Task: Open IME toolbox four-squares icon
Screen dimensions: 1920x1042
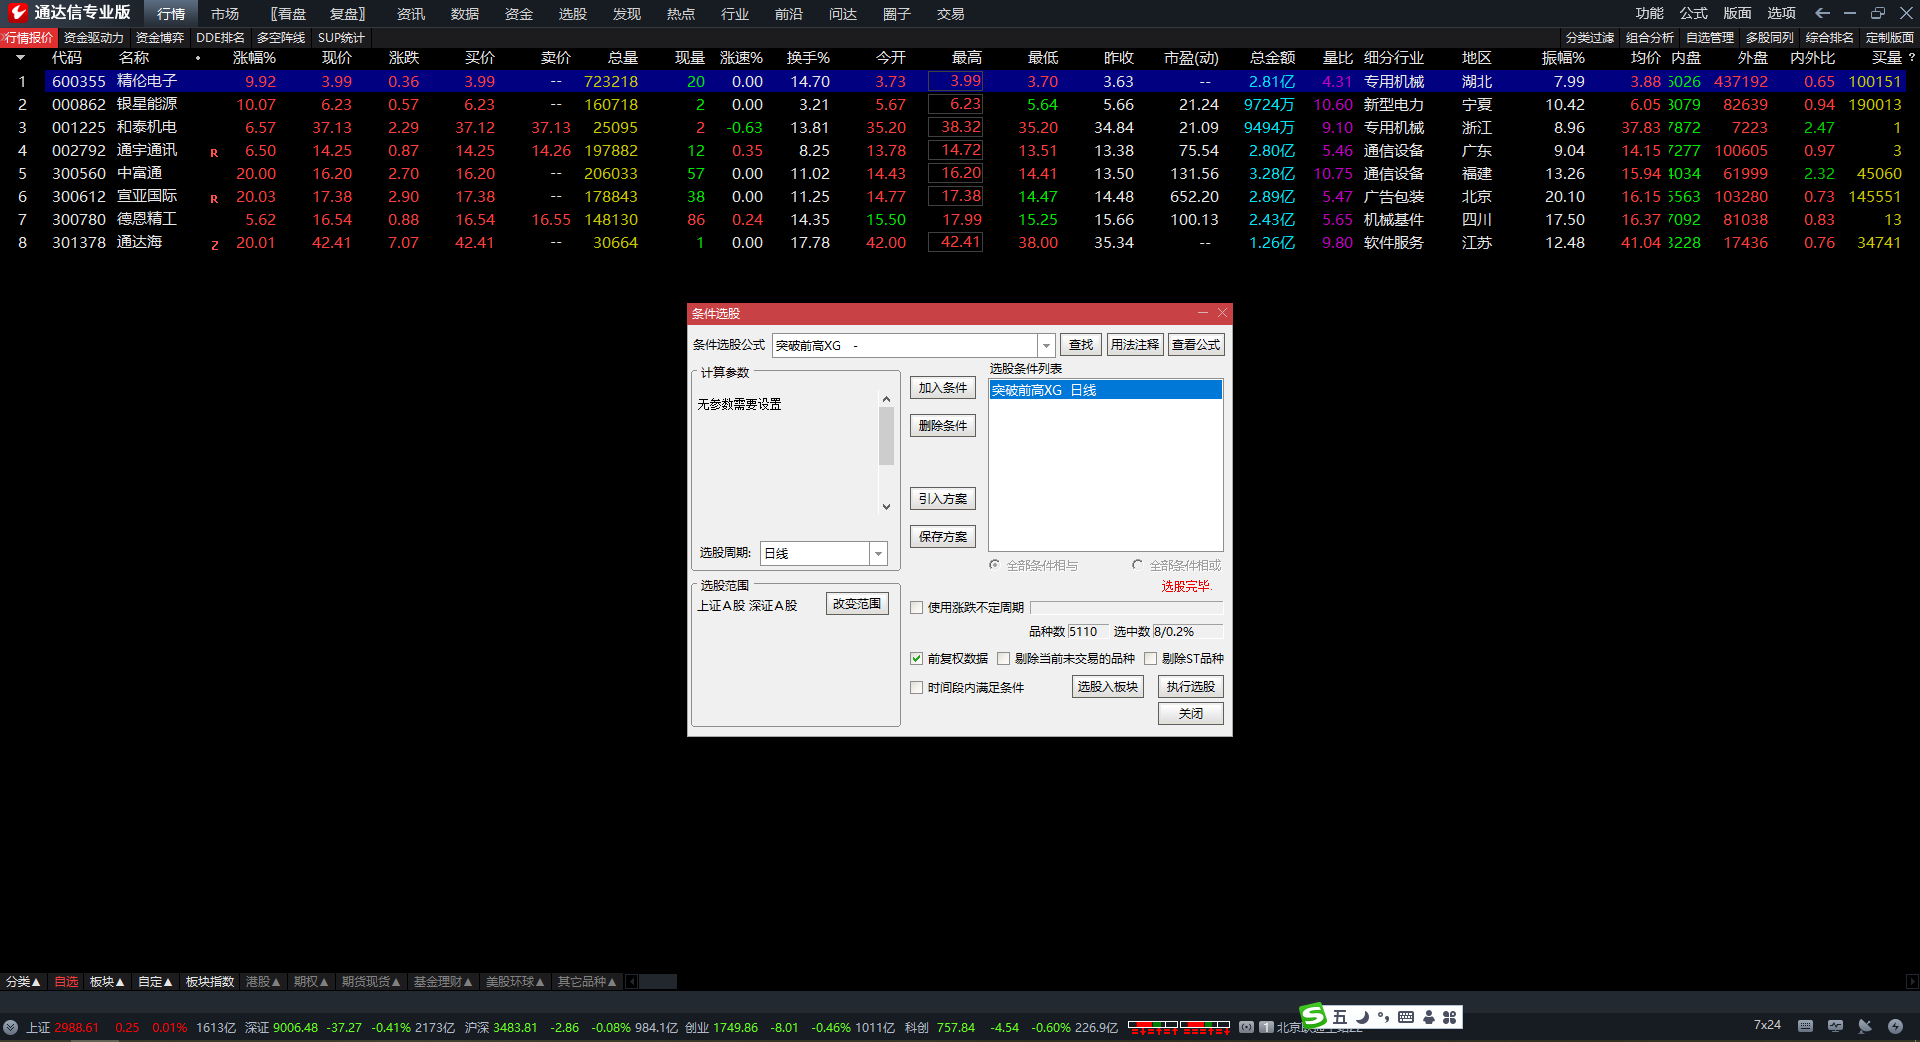Action: click(1449, 1017)
